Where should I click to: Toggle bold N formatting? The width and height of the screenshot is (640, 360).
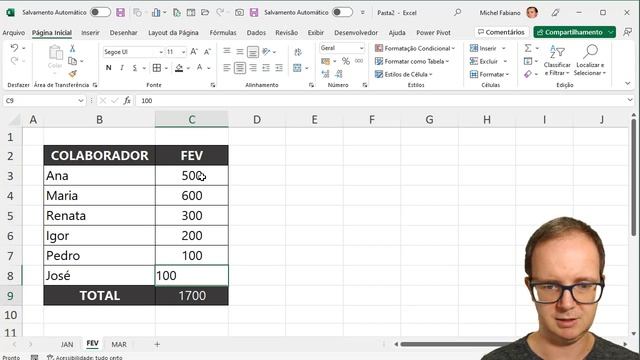coord(109,68)
